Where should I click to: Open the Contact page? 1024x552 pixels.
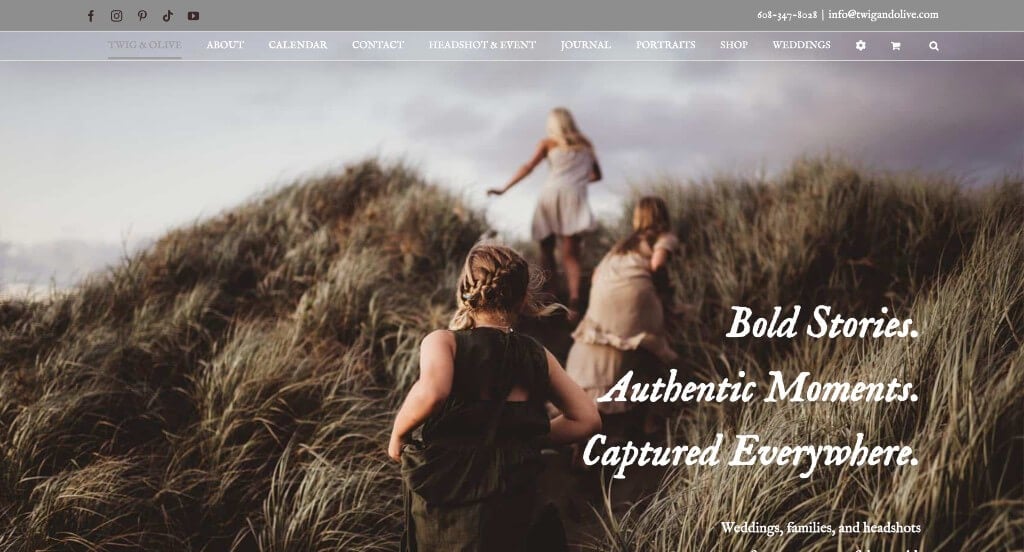378,45
